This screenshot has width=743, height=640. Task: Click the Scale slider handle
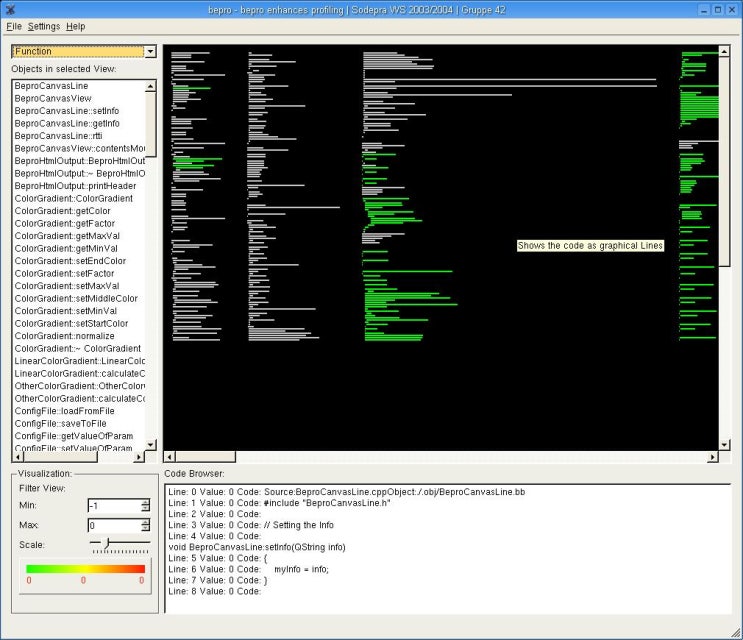[107, 543]
